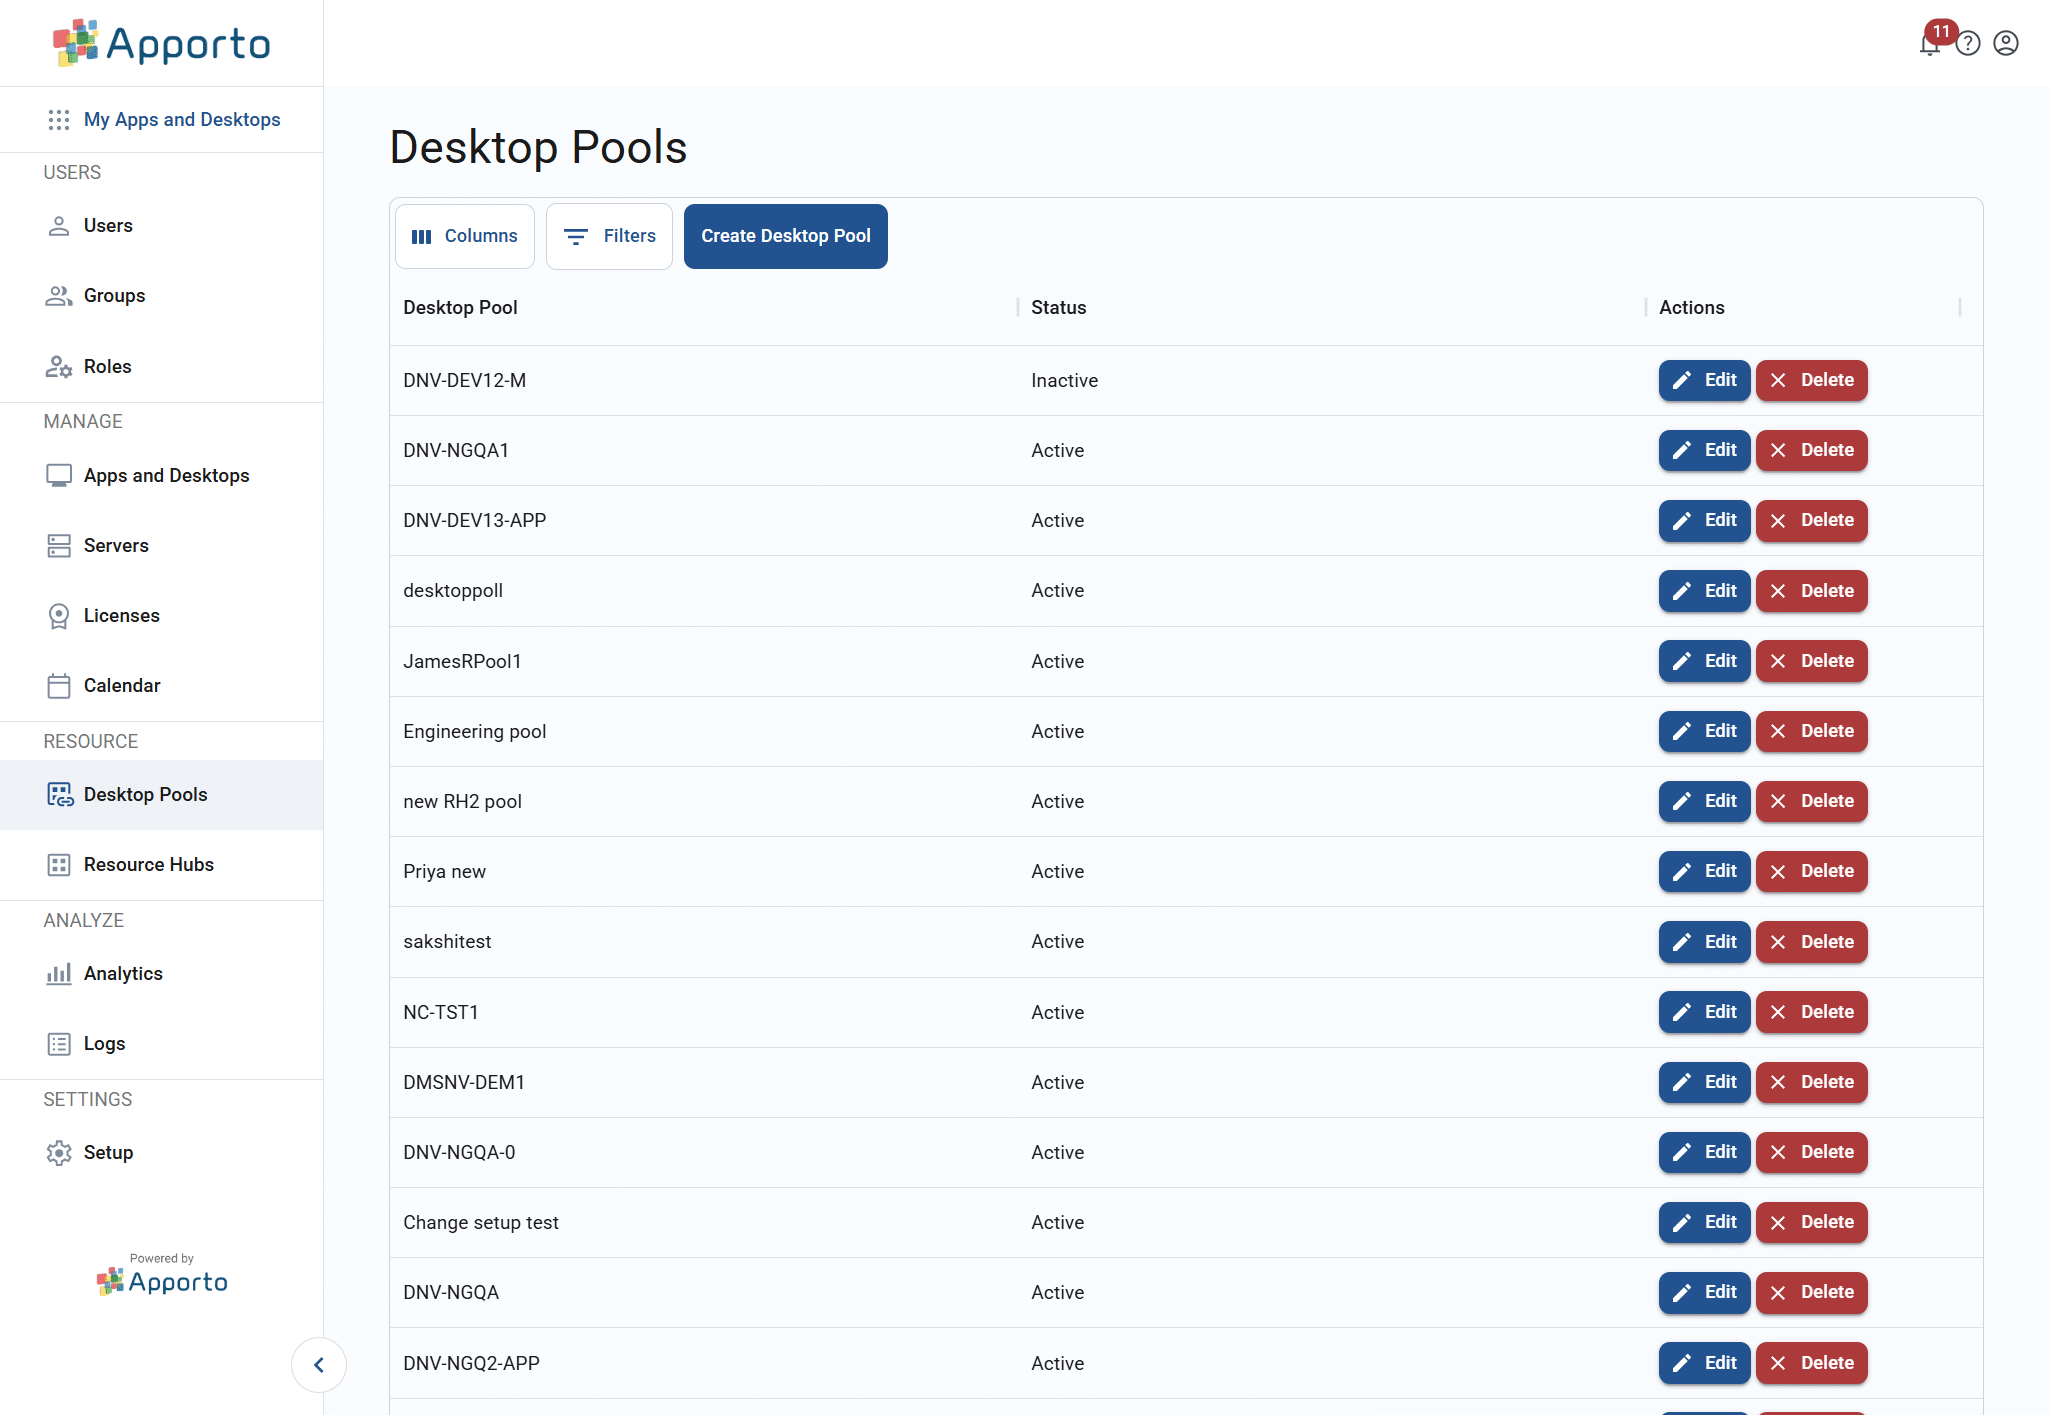
Task: Edit the DNV-NGQA1 desktop pool
Action: [x=1704, y=450]
